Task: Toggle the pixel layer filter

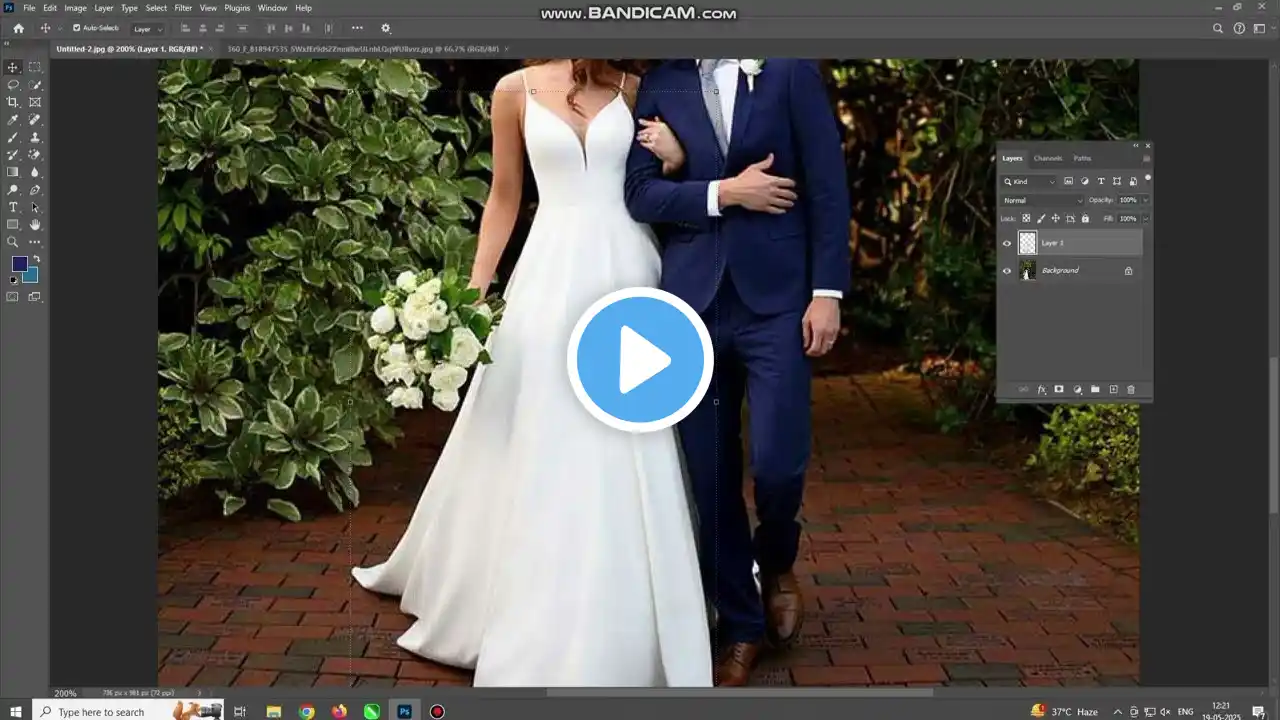Action: 1068,181
